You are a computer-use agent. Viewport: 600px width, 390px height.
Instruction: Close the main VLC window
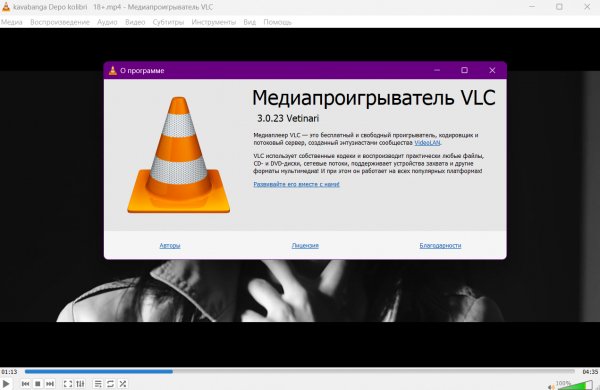587,7
